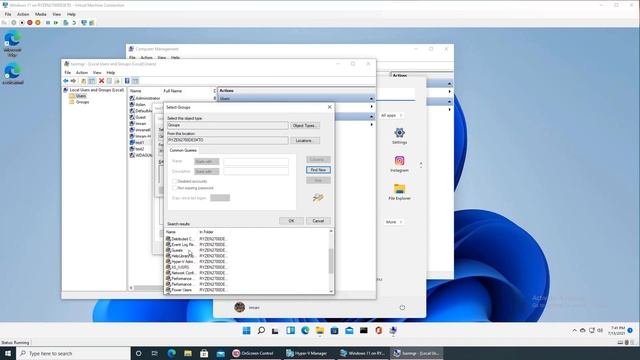Open the Description 'Starts with' dropdown
Viewport: 640px width, 360px height.
click(207, 171)
